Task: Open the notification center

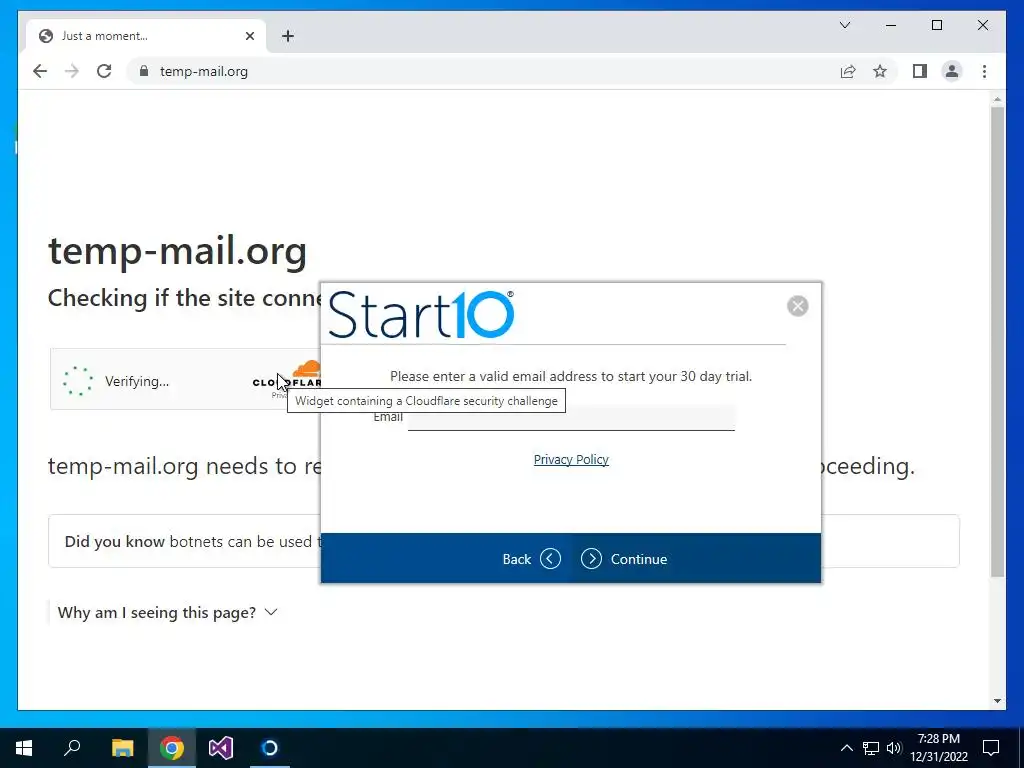Action: click(x=991, y=748)
